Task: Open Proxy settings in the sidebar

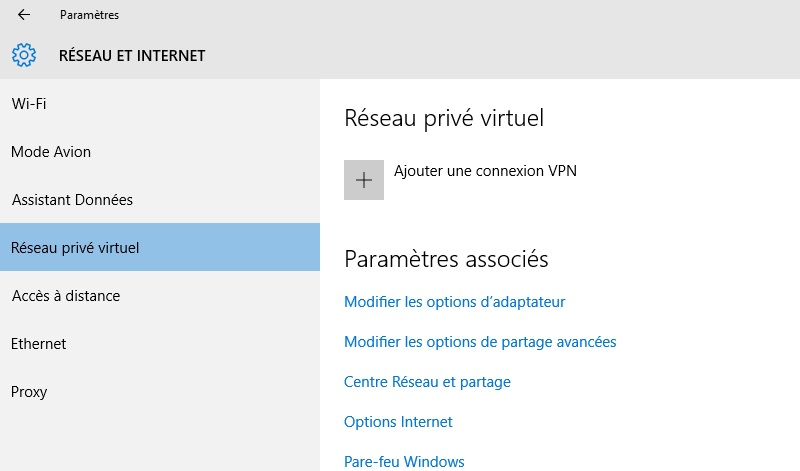Action: point(160,391)
